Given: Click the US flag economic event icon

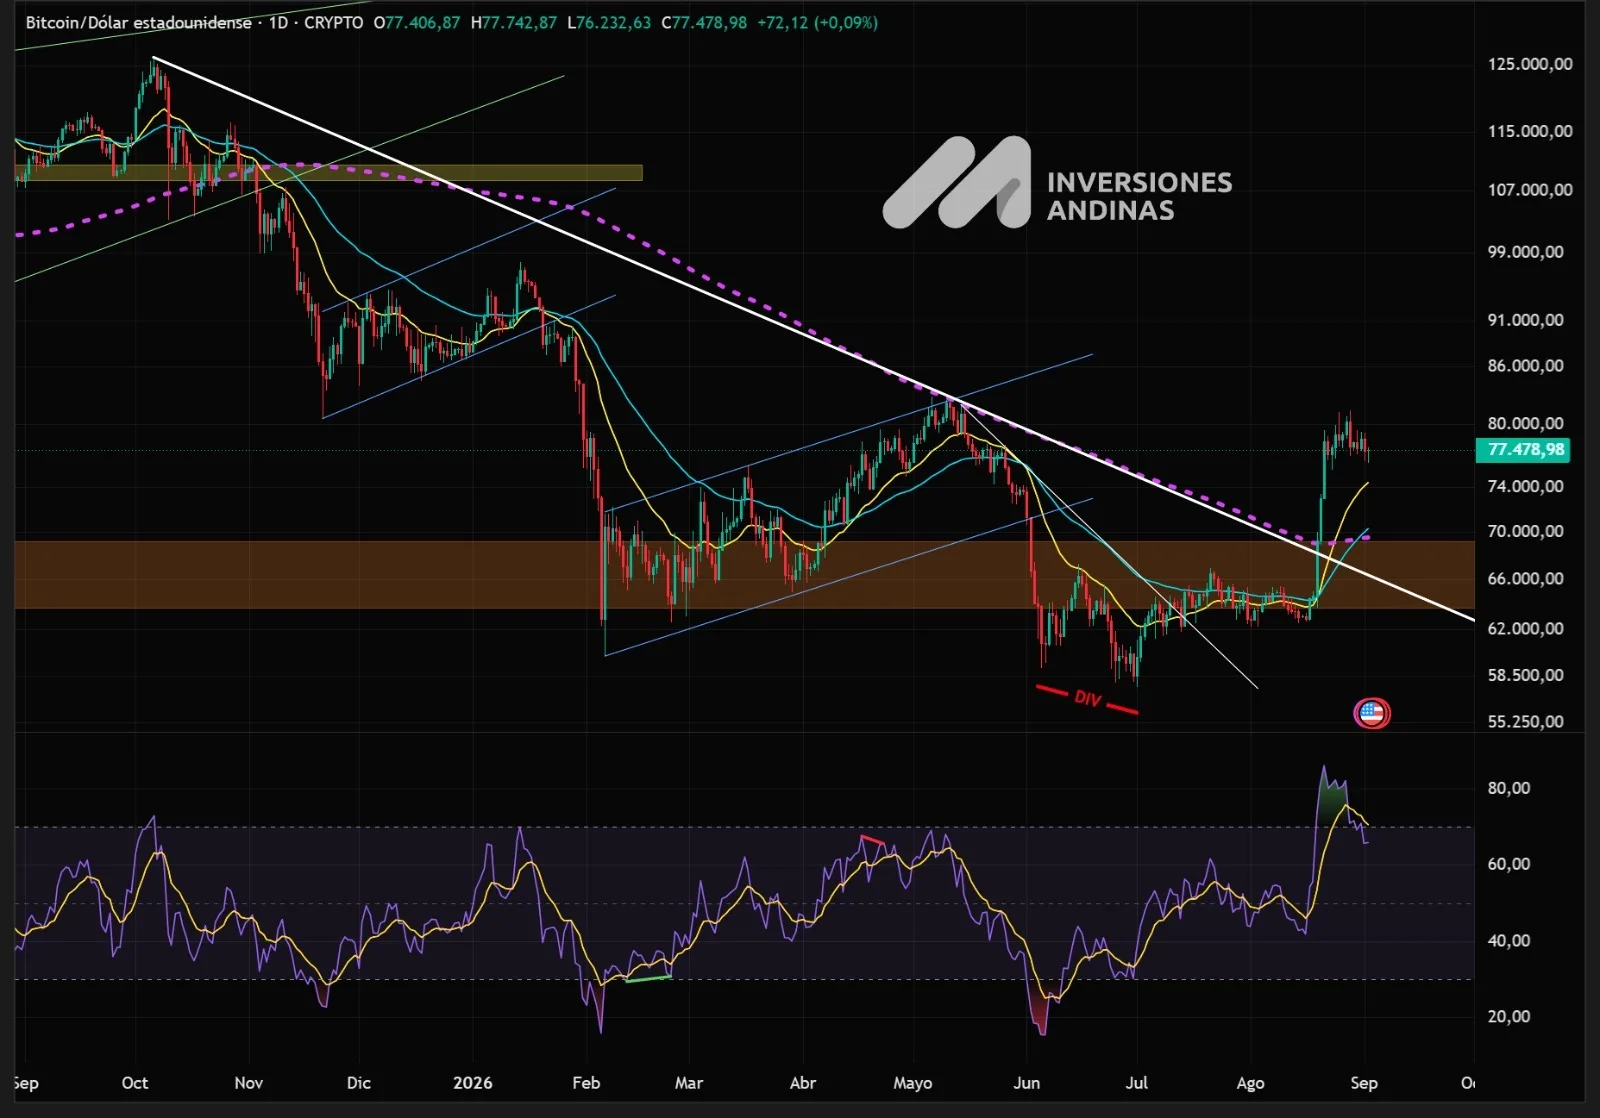Looking at the screenshot, I should [x=1371, y=713].
